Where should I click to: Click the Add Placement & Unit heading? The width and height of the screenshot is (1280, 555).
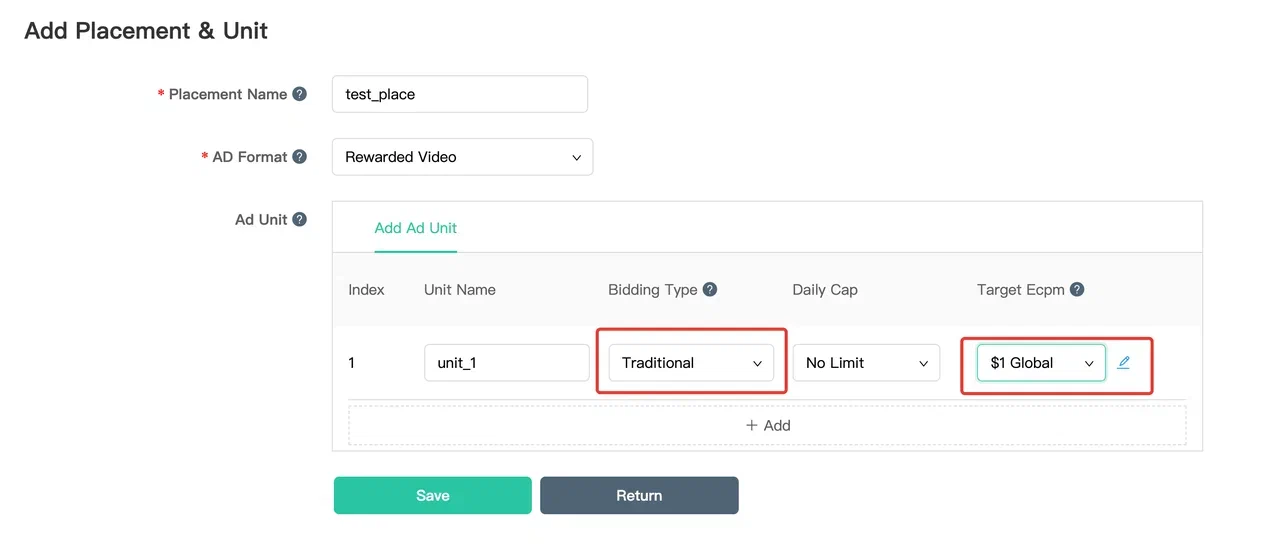[146, 31]
